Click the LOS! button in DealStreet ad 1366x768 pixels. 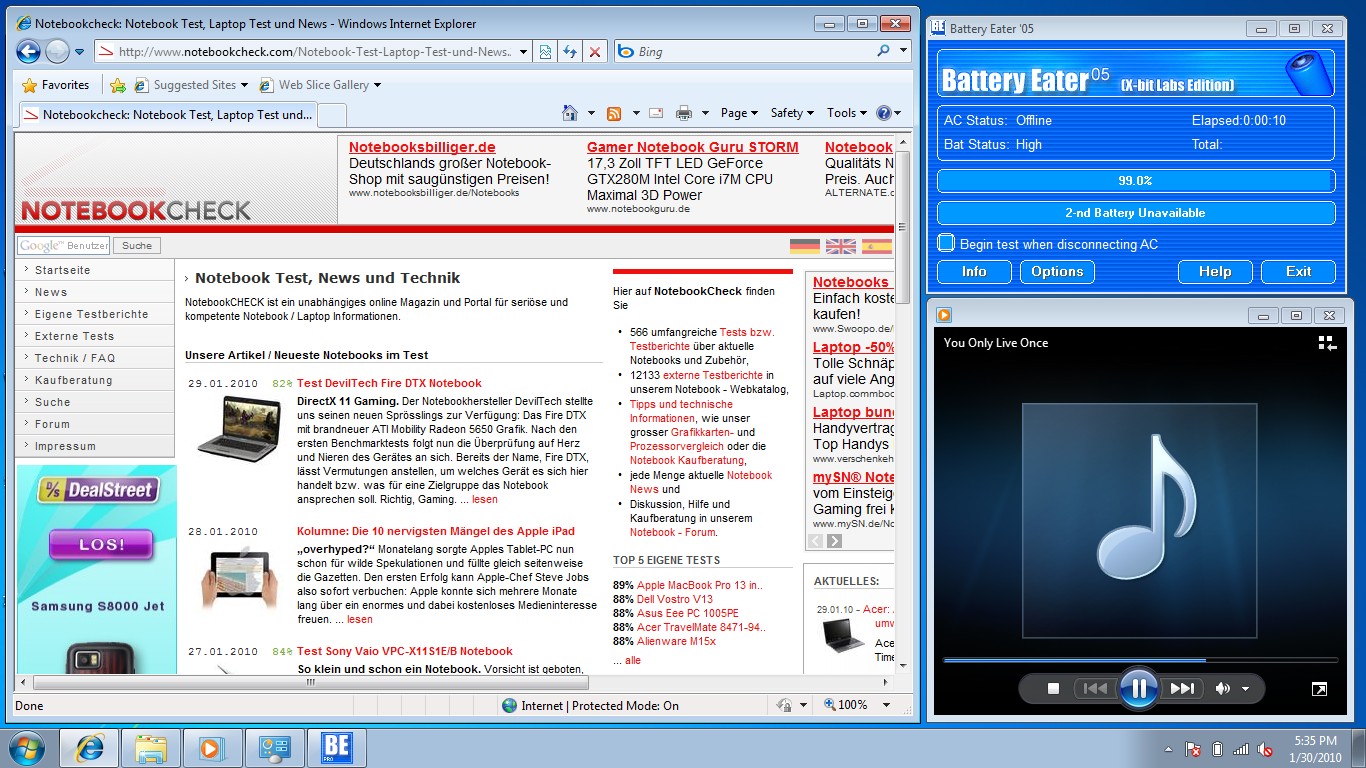pyautogui.click(x=100, y=545)
